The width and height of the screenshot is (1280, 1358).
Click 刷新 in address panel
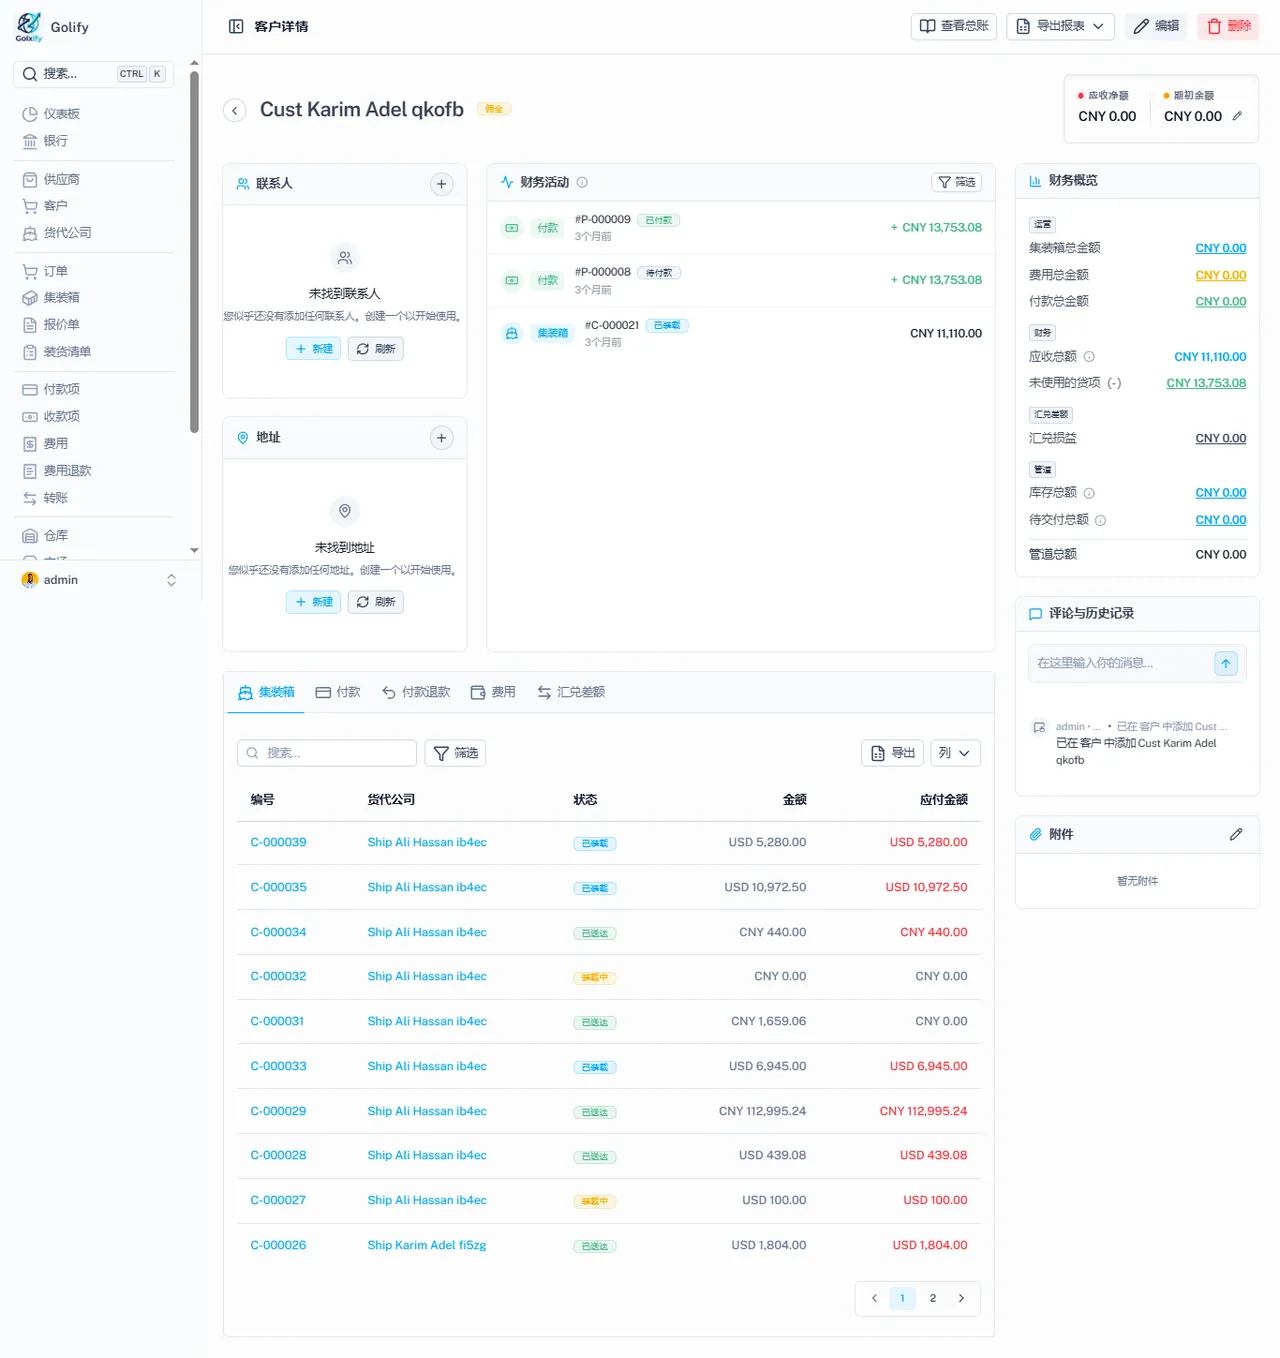[375, 602]
